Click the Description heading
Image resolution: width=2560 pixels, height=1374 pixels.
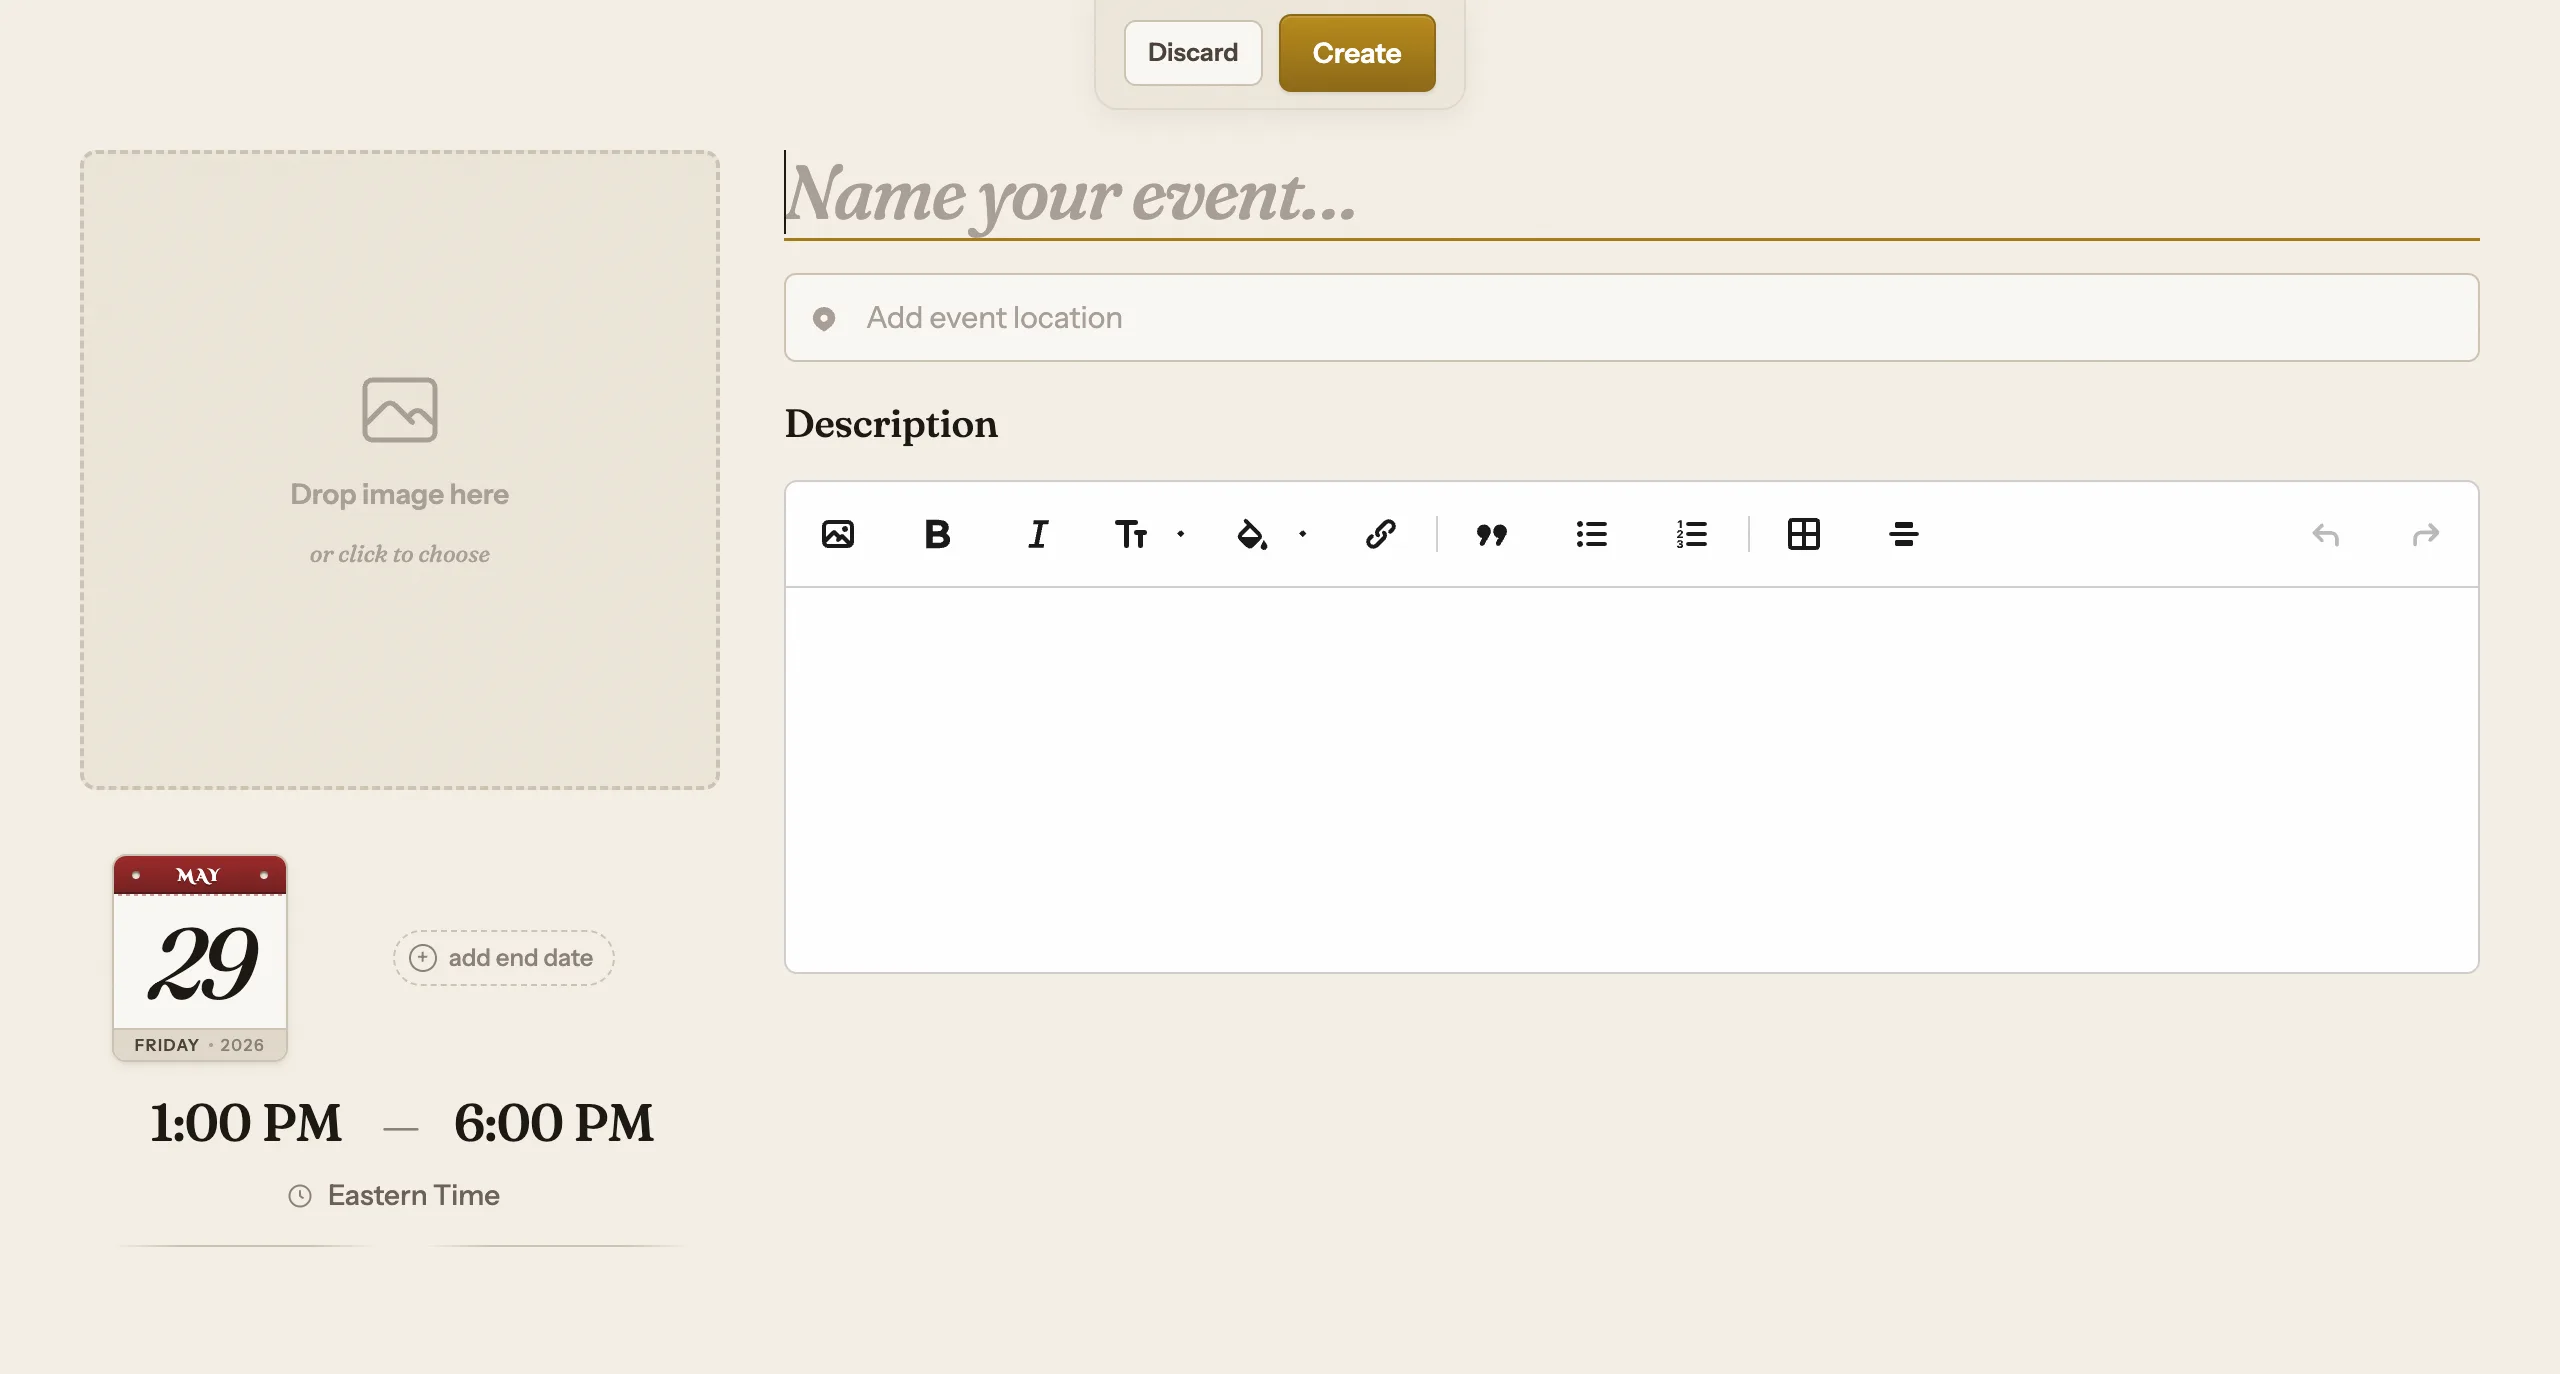891,424
